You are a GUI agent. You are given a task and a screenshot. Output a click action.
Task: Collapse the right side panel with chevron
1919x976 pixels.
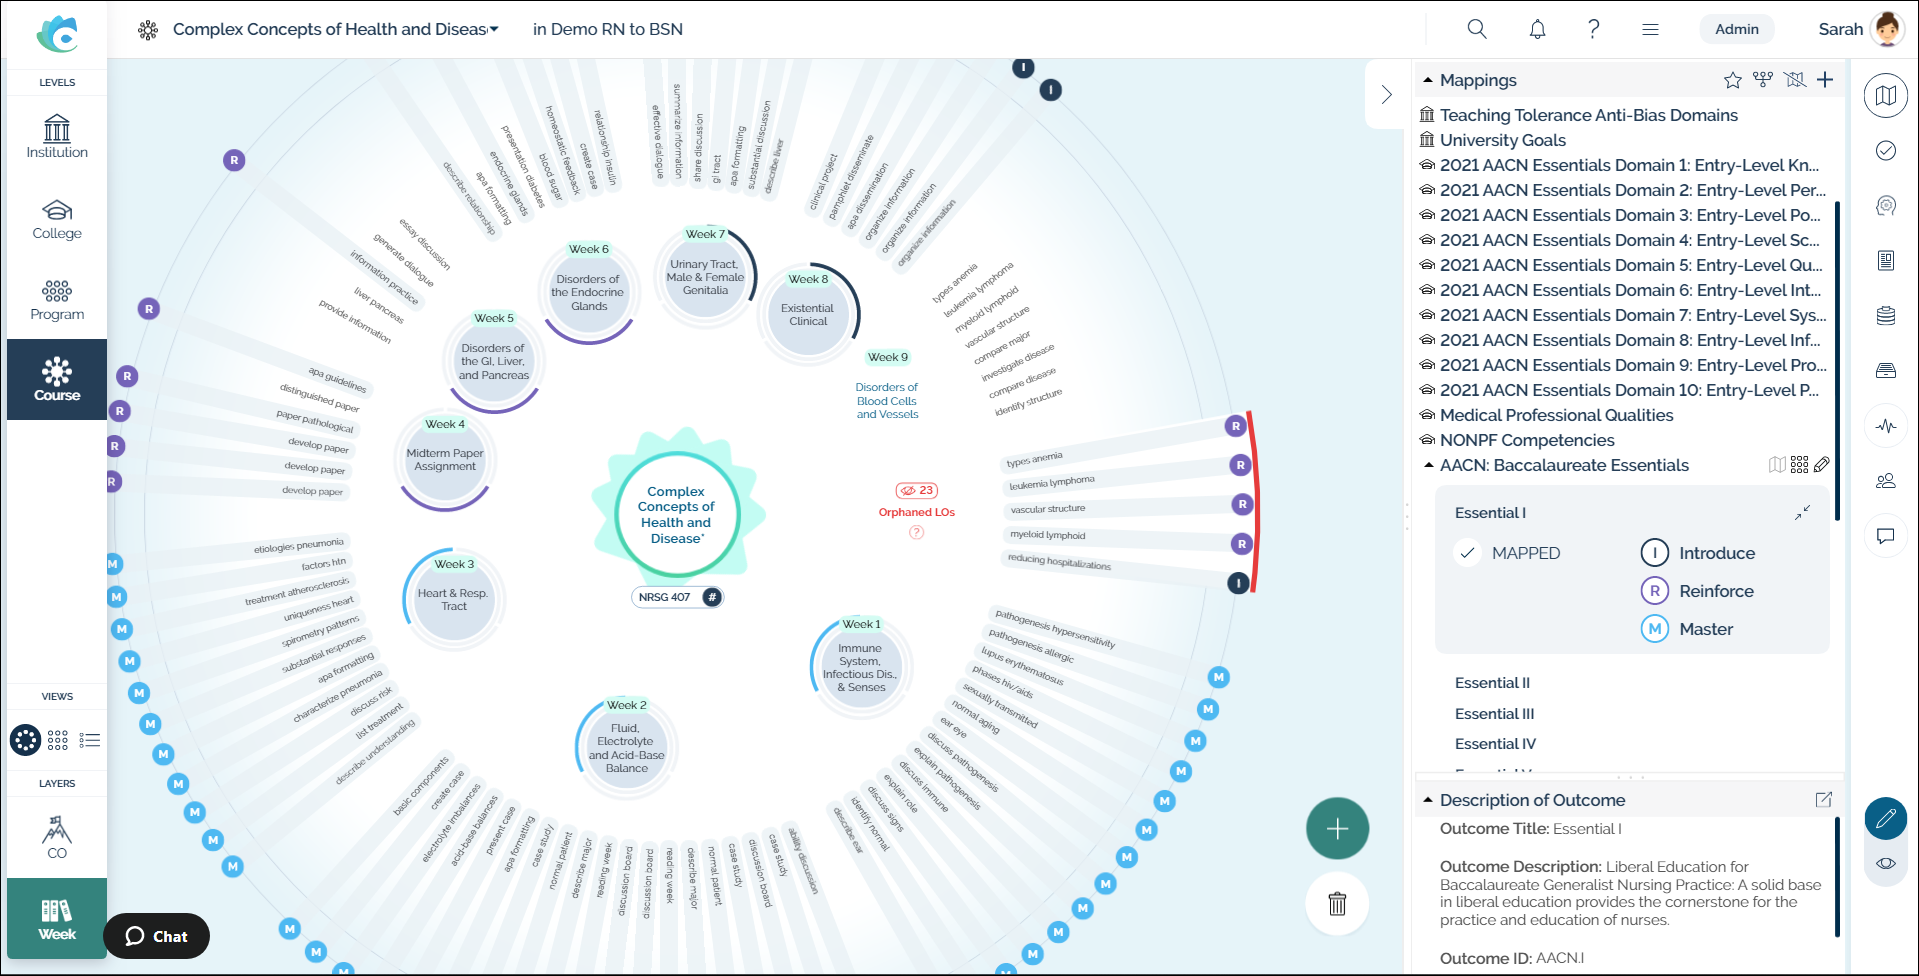click(x=1386, y=94)
